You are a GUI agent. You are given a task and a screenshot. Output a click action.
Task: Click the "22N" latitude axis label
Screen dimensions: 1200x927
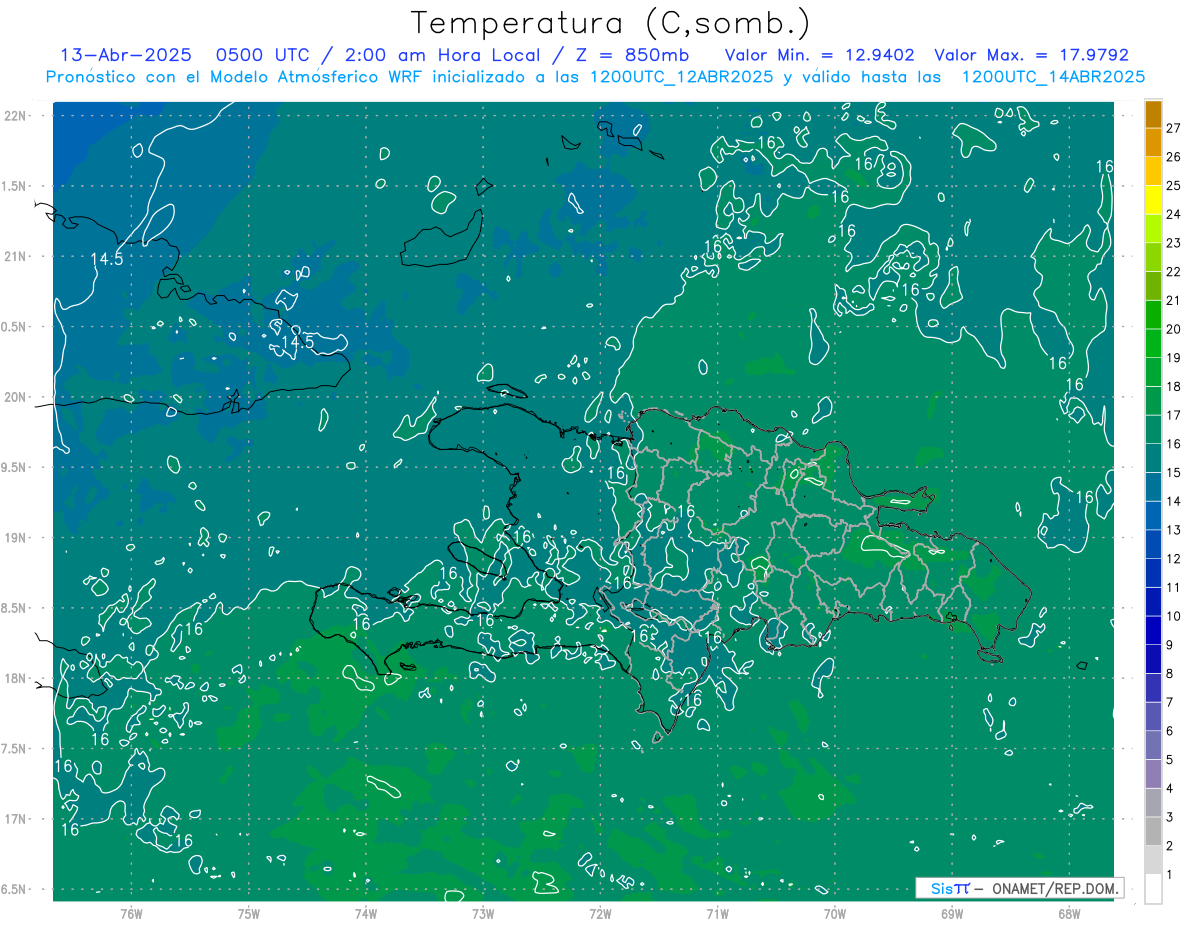[x=14, y=116]
